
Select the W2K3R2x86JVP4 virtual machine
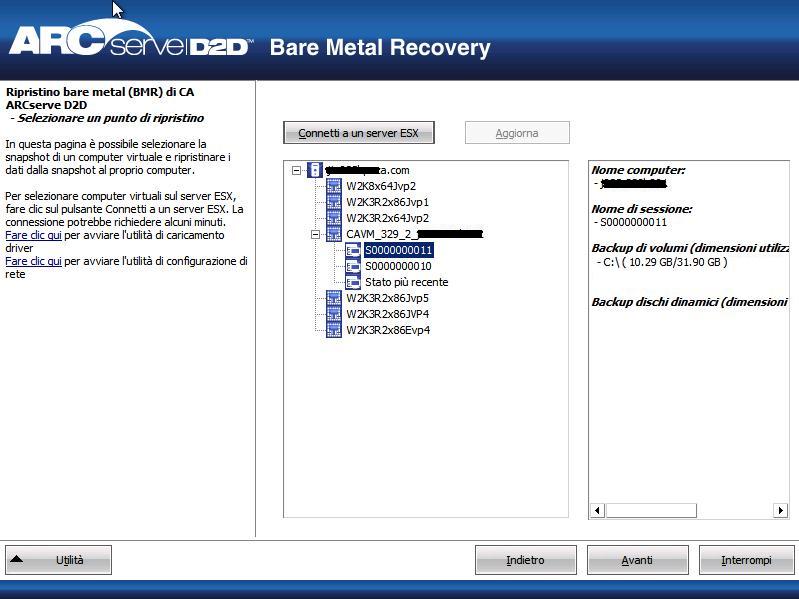(387, 314)
